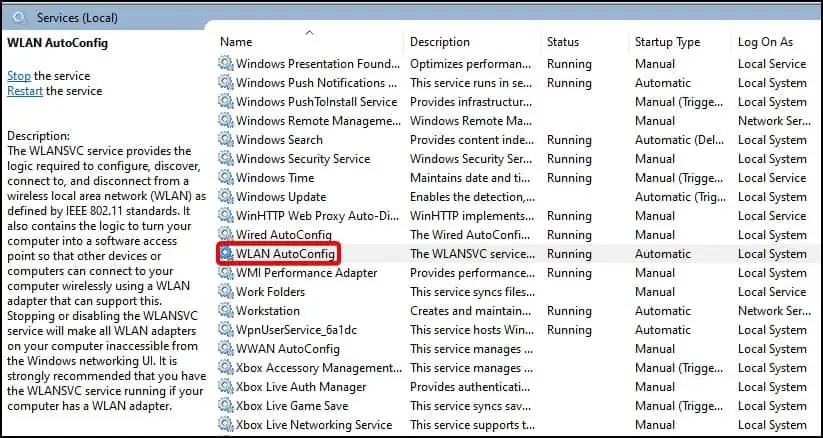Click gear icon beside Windows Time
The height and width of the screenshot is (438, 823).
click(226, 178)
